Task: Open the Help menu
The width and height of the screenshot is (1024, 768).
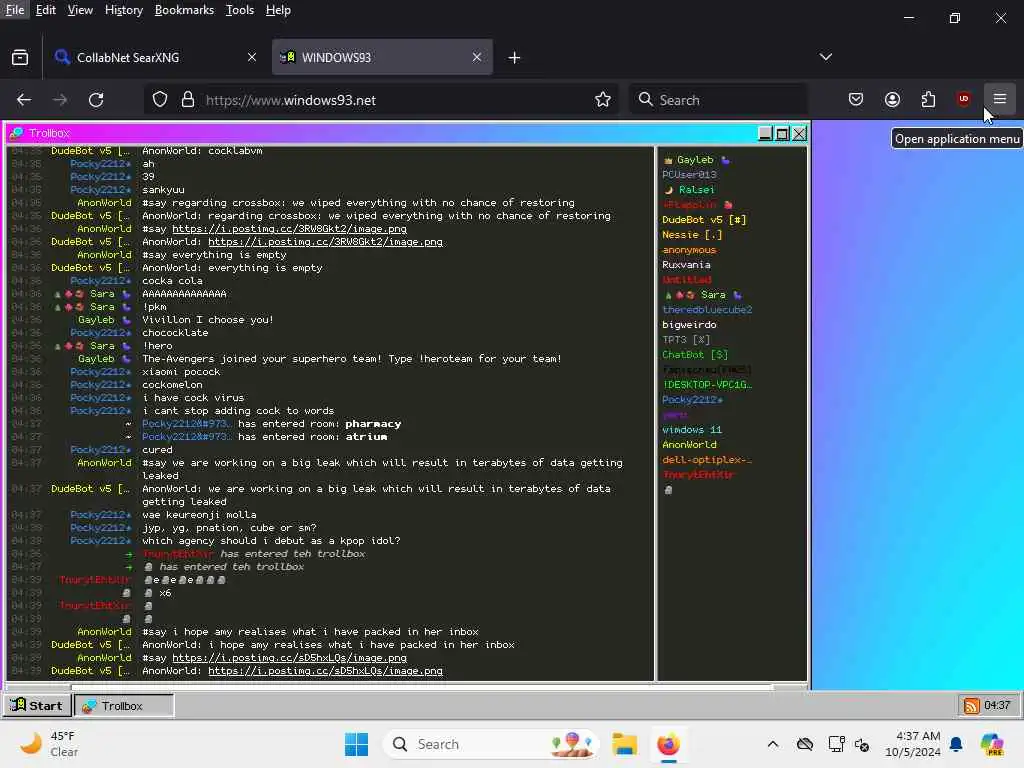Action: tap(278, 10)
